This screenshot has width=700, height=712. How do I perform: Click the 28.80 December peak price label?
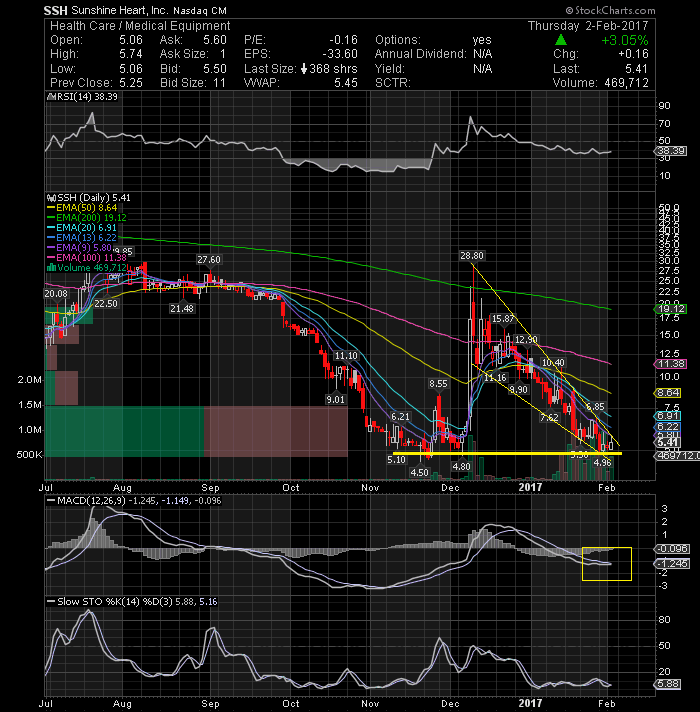click(x=472, y=256)
